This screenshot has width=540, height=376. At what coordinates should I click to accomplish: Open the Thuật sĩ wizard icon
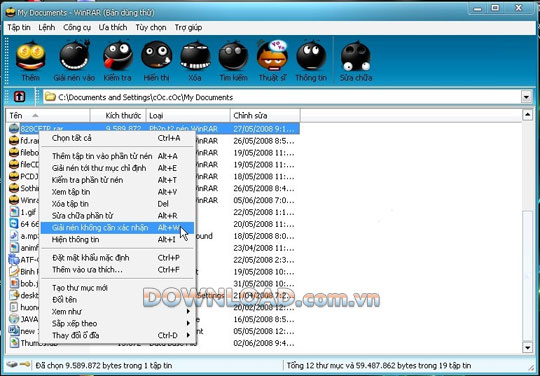pyautogui.click(x=272, y=55)
